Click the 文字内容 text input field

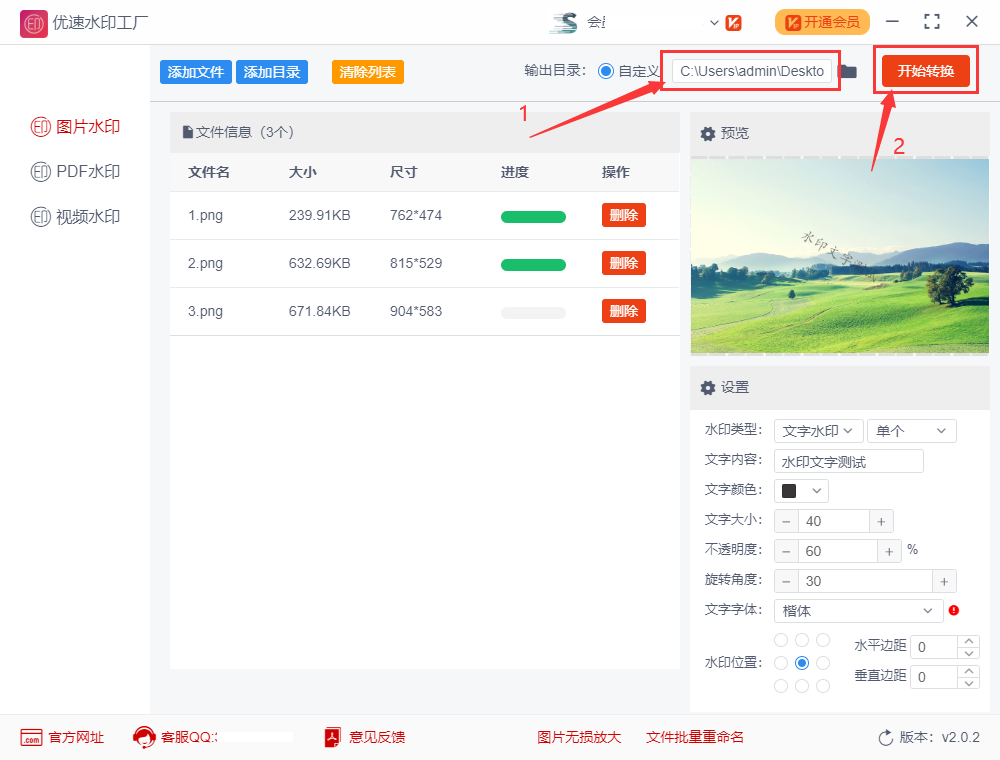pyautogui.click(x=848, y=461)
